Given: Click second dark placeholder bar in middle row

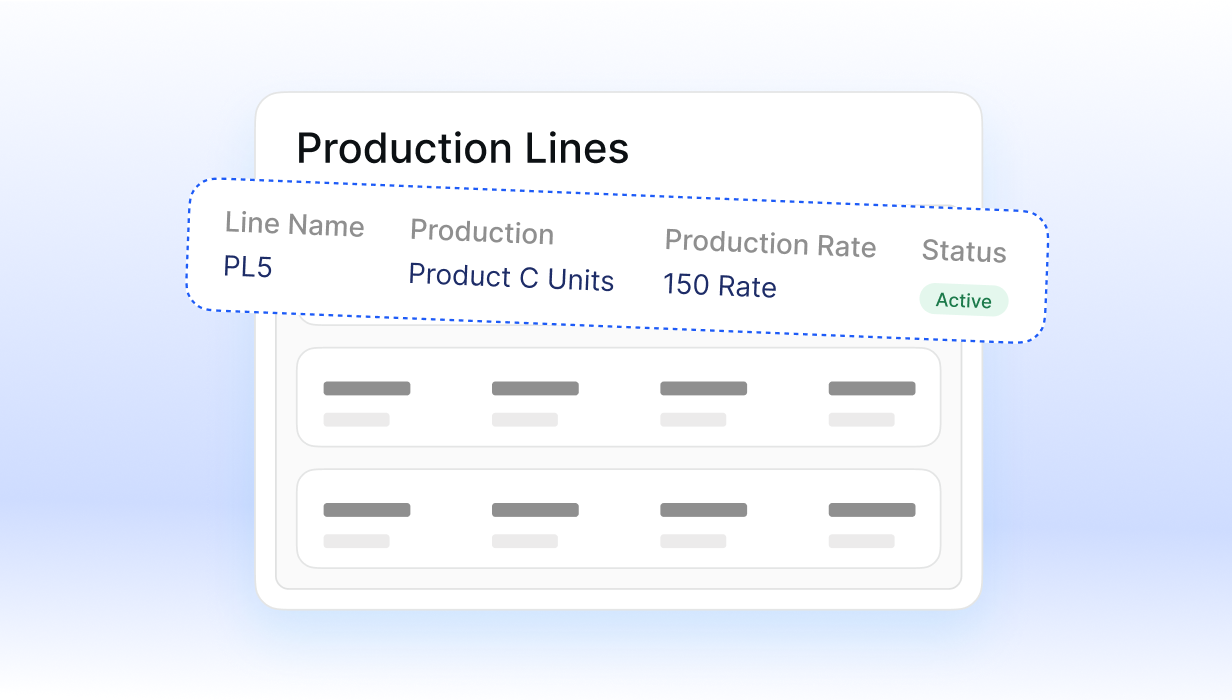Looking at the screenshot, I should tap(535, 388).
